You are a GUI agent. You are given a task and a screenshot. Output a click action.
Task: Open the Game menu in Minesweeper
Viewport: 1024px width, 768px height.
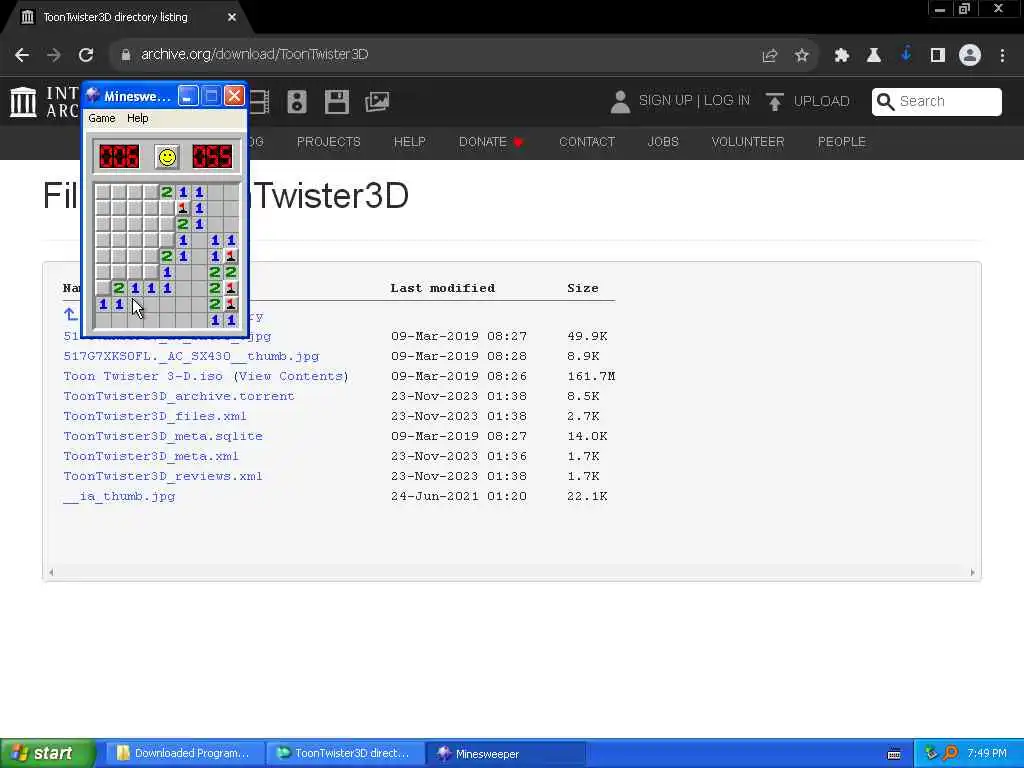(102, 118)
